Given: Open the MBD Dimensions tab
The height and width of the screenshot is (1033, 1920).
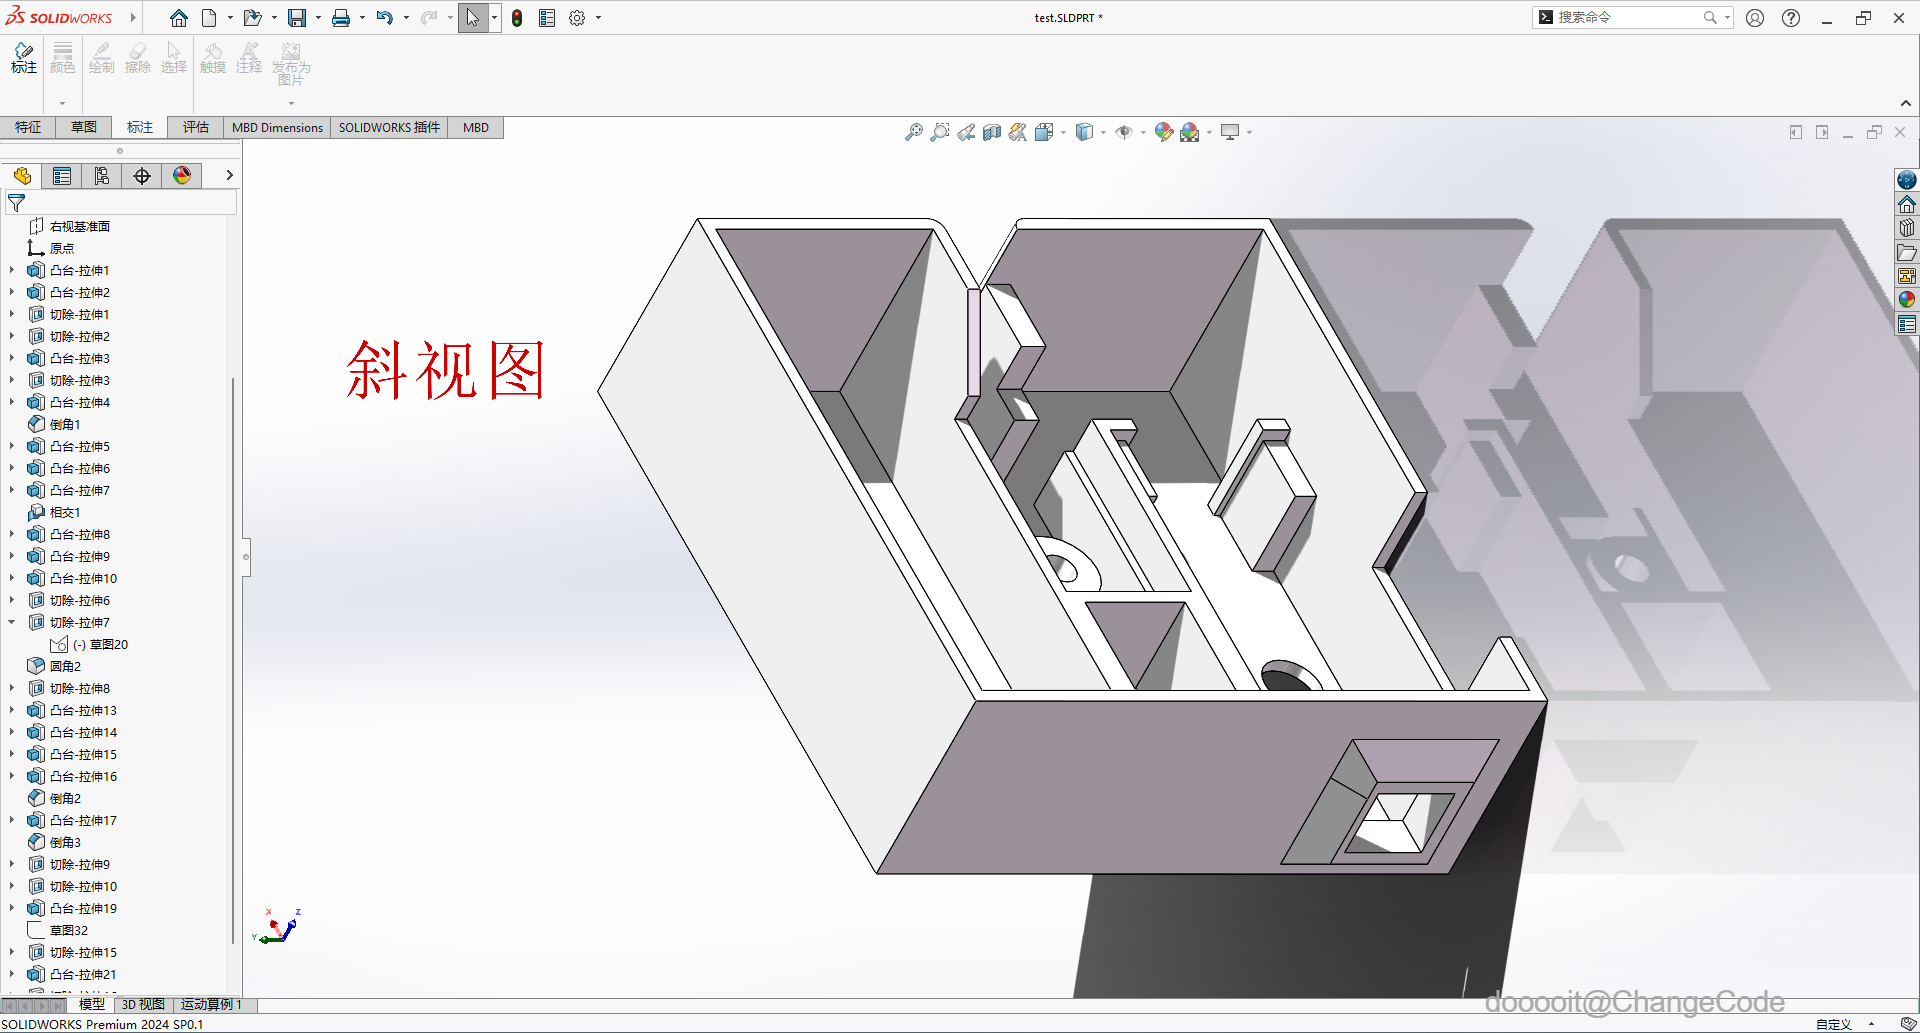Looking at the screenshot, I should click(x=277, y=127).
